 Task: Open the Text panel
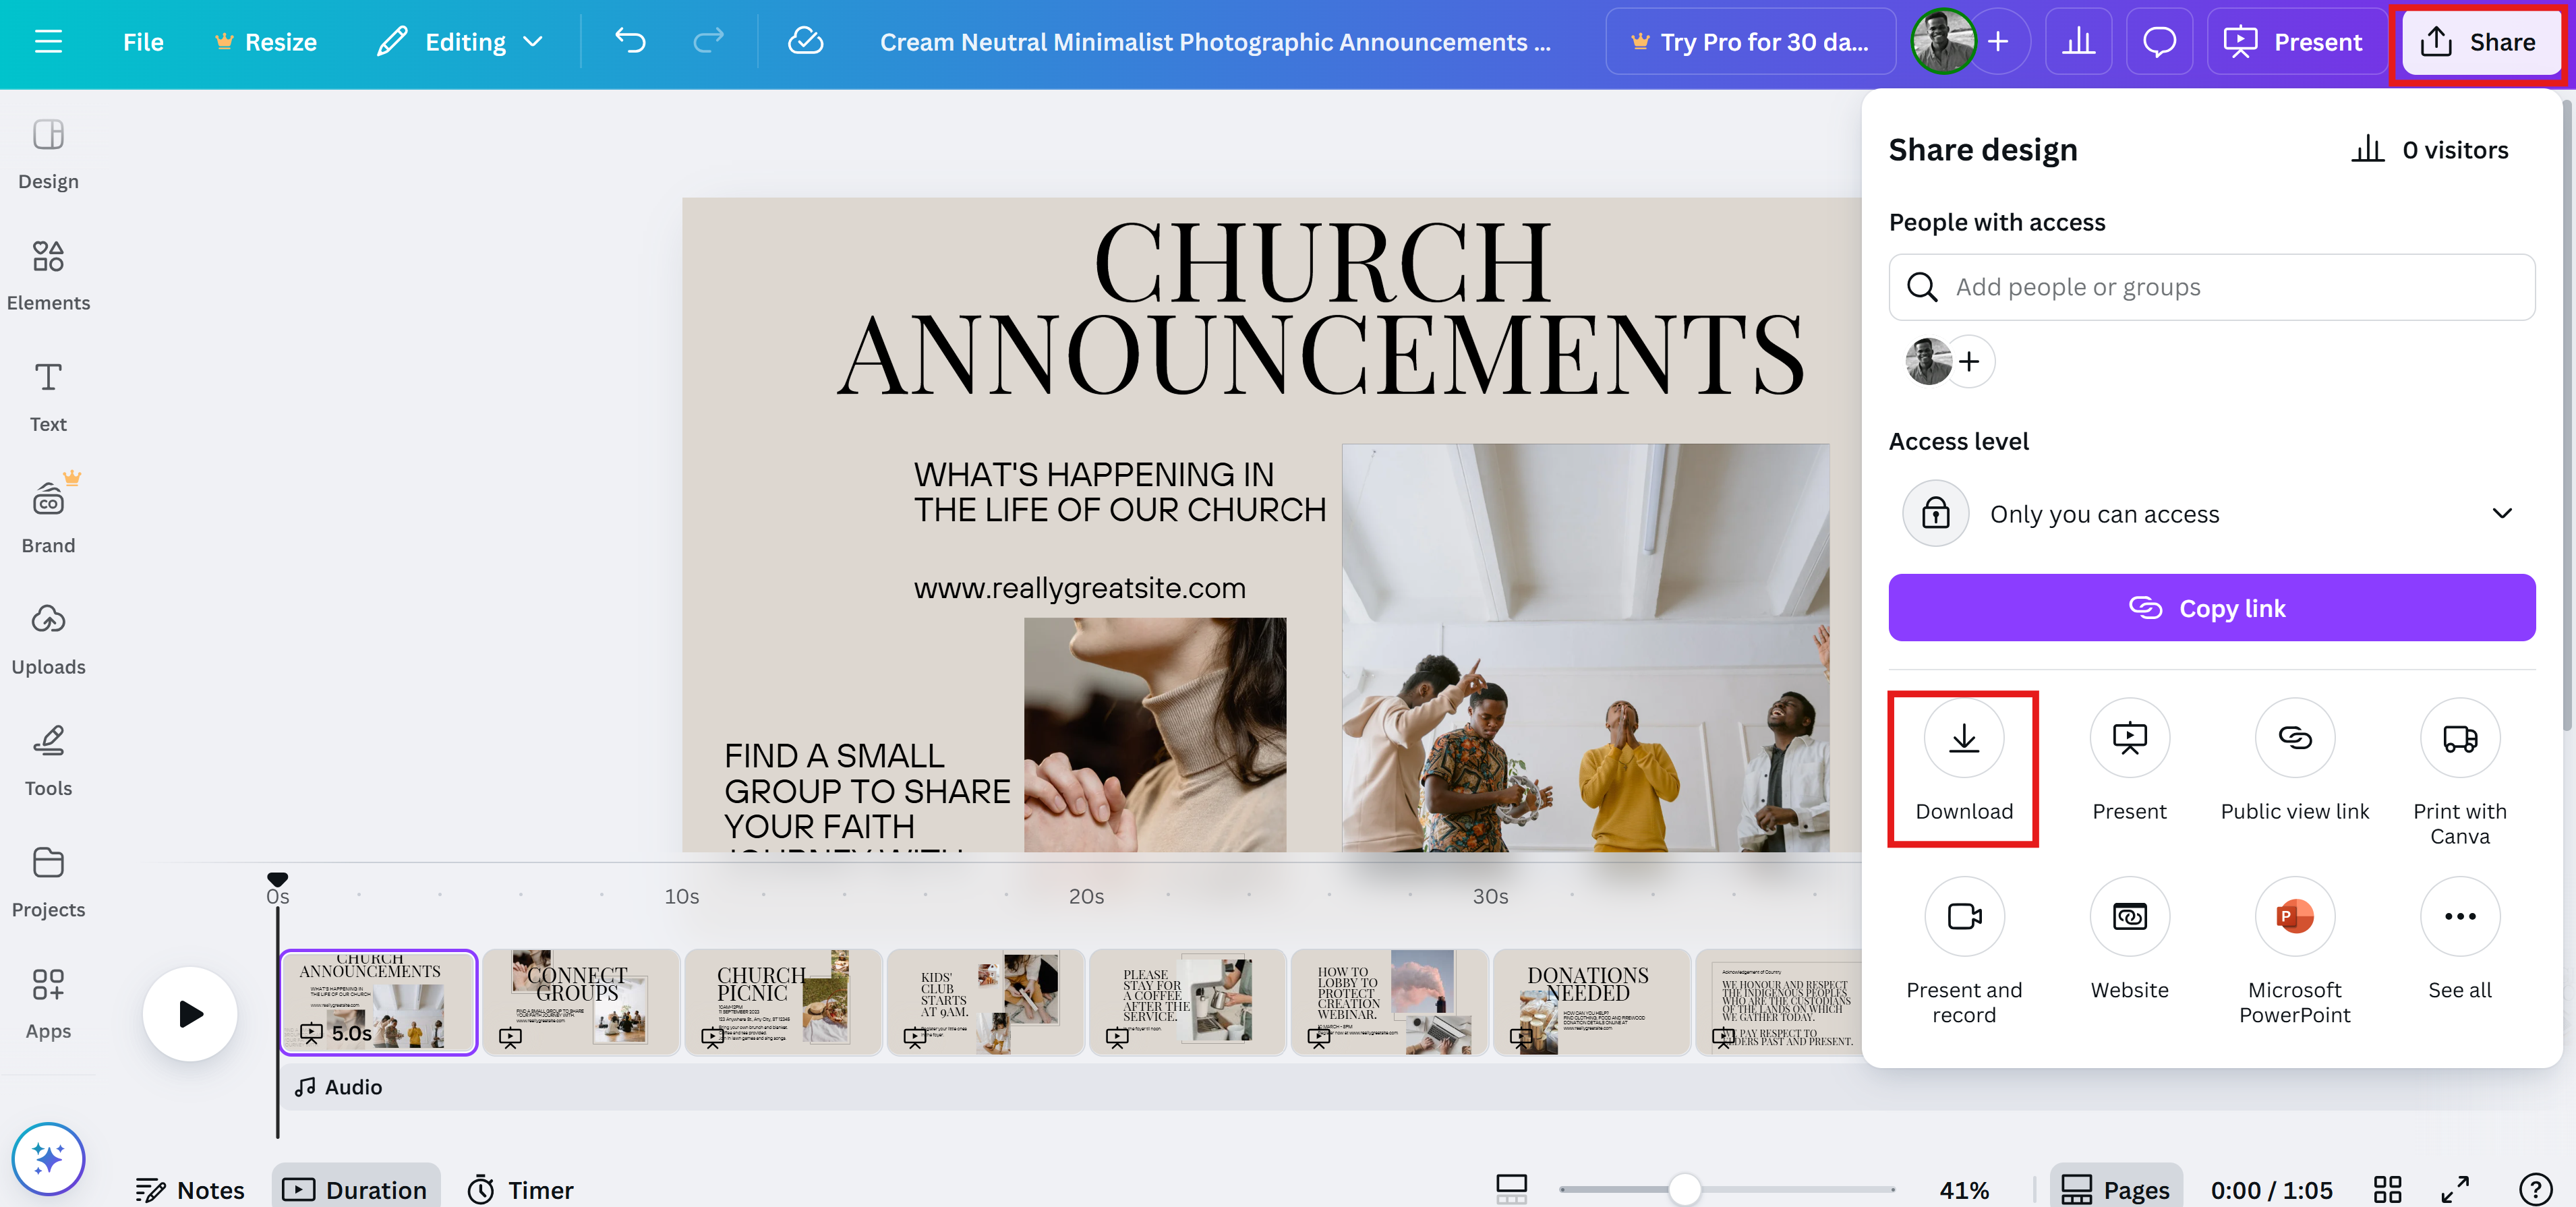tap(47, 395)
